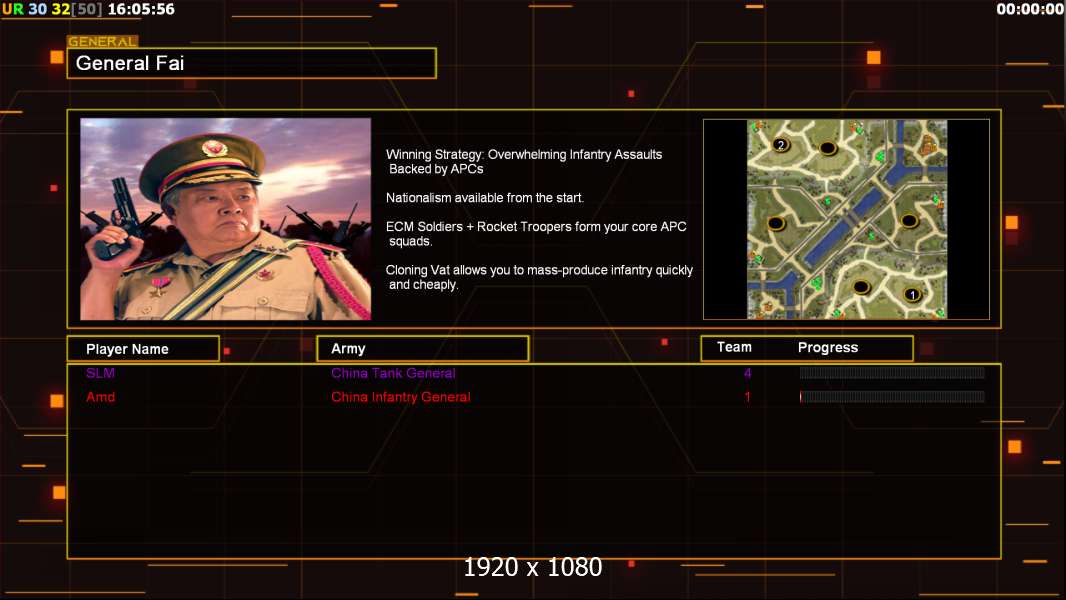Click Amd's loading progress bar
This screenshot has width=1066, height=600.
coord(892,397)
